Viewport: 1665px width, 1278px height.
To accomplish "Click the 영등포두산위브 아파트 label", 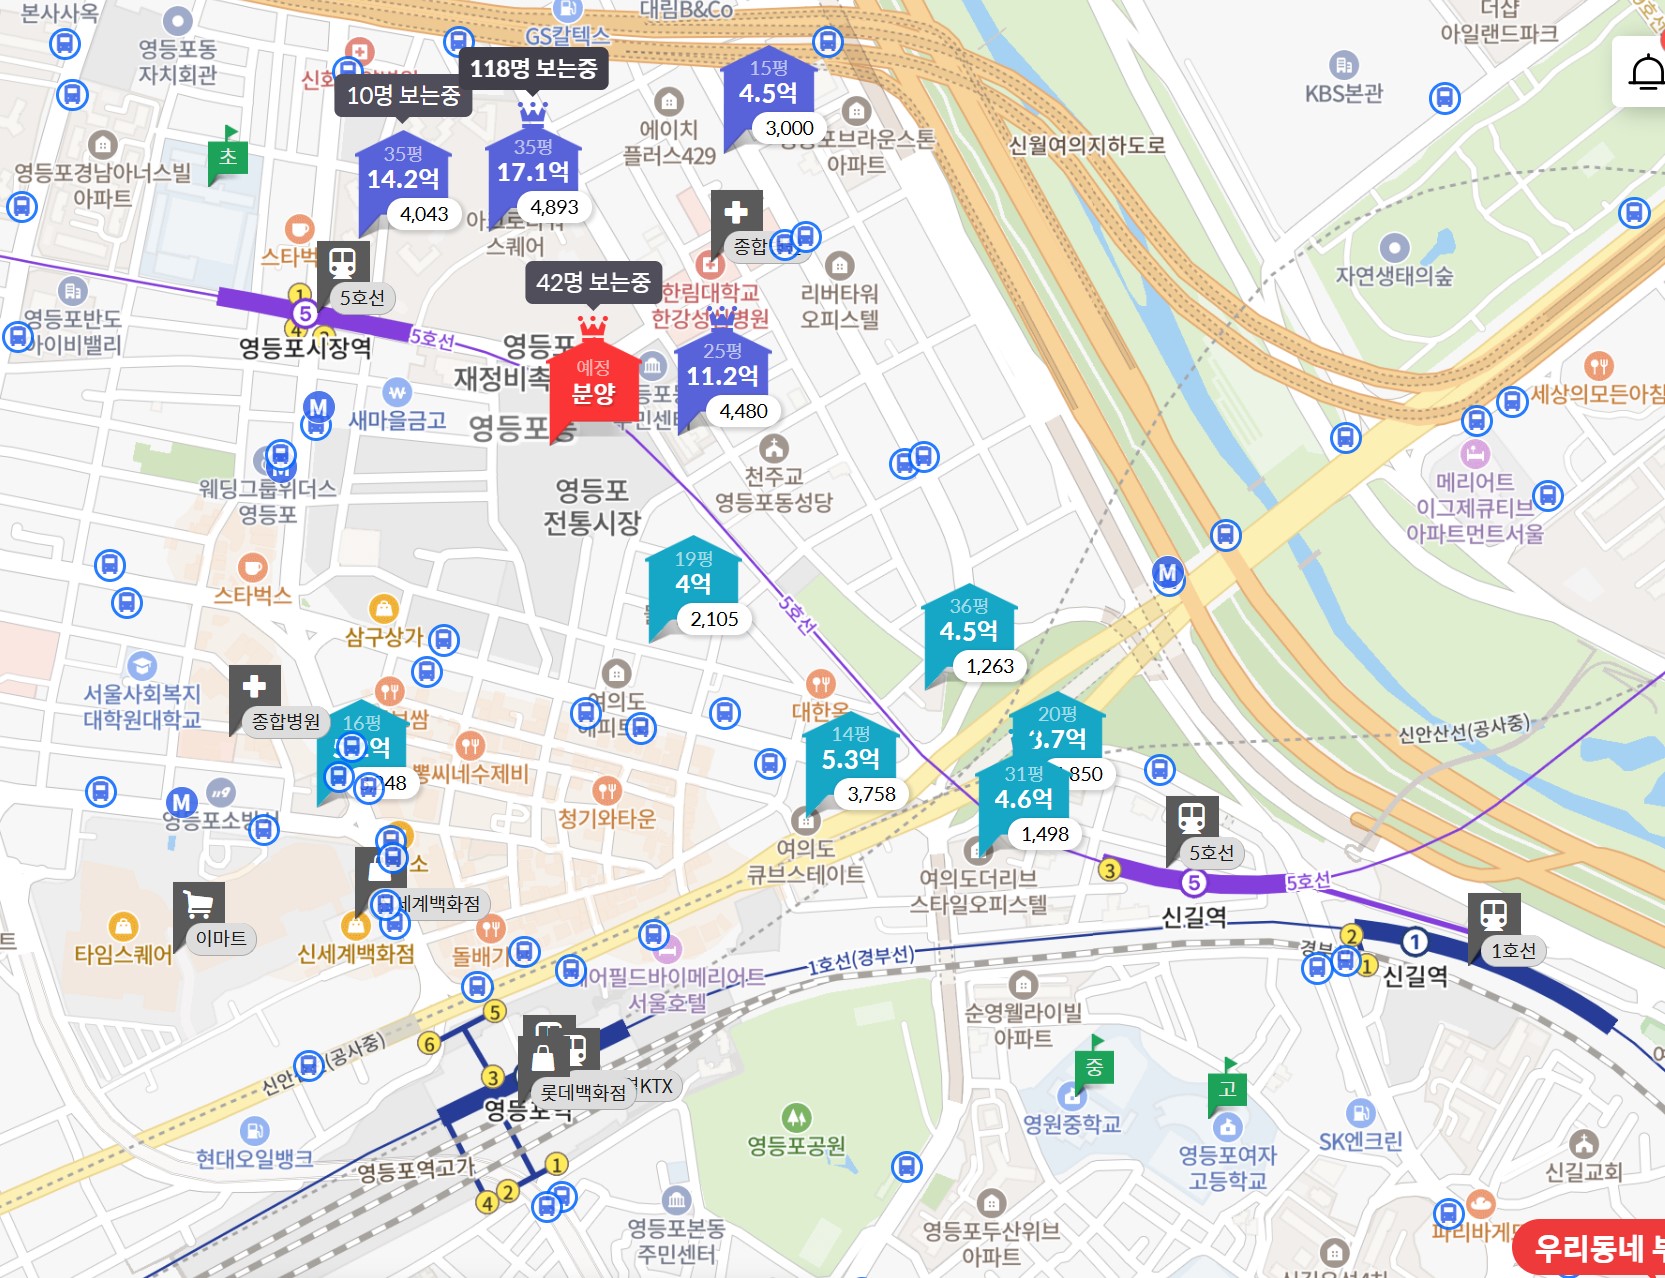I will [x=991, y=1243].
